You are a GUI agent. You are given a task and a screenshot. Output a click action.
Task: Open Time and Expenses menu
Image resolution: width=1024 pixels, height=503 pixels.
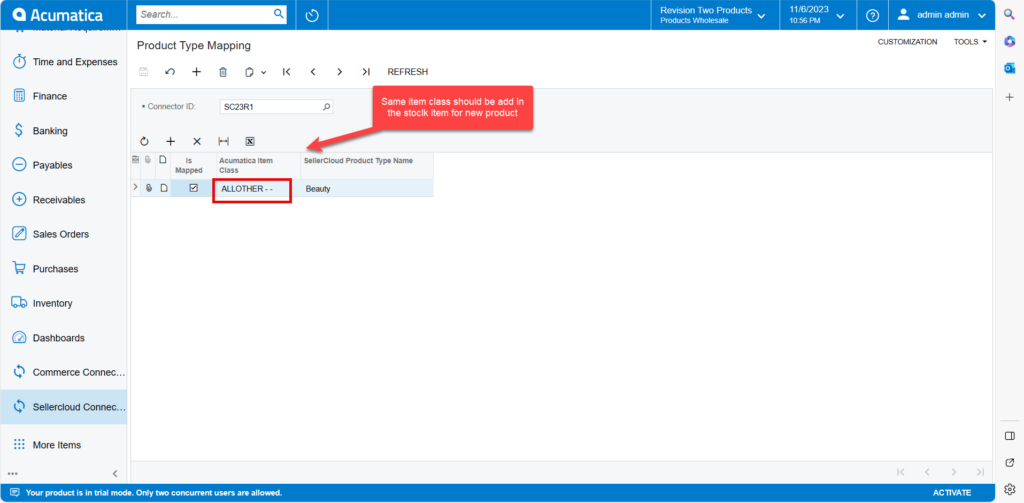pos(63,62)
